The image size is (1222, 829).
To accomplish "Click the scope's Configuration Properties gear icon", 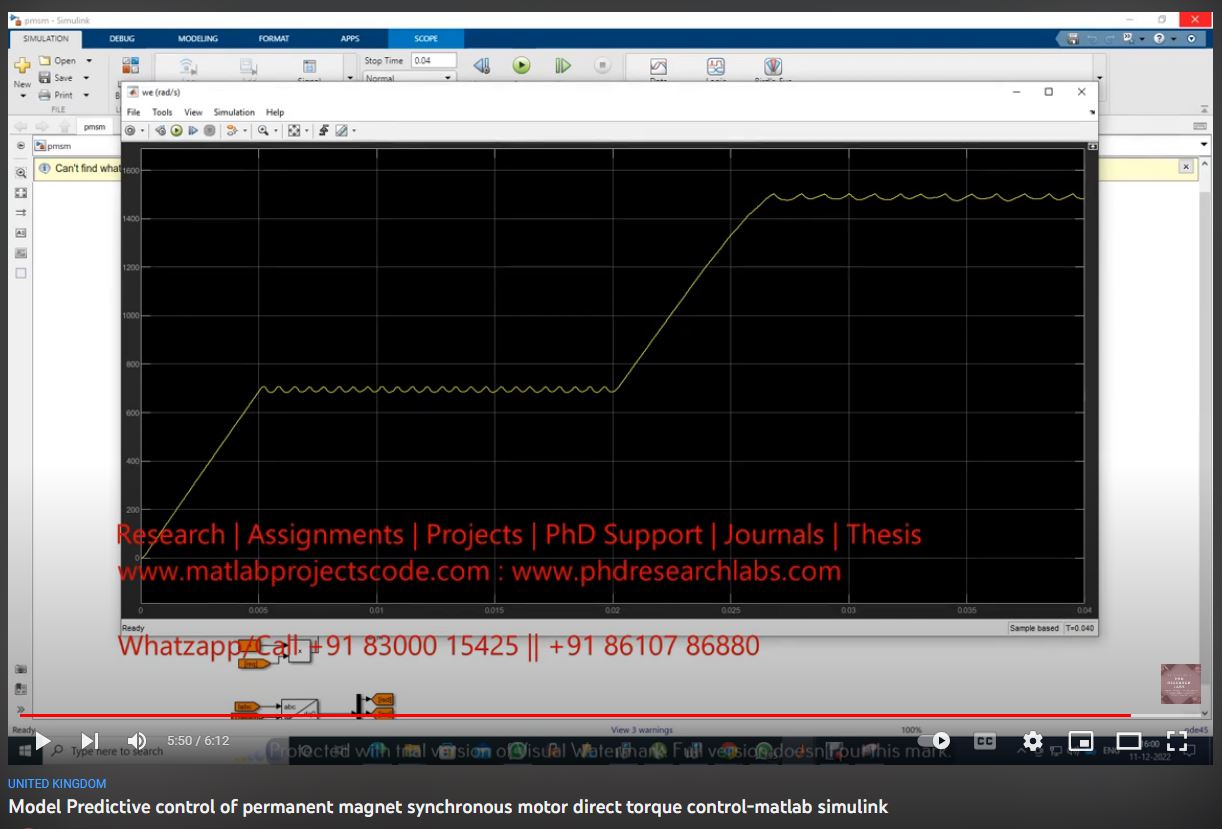I will (130, 131).
